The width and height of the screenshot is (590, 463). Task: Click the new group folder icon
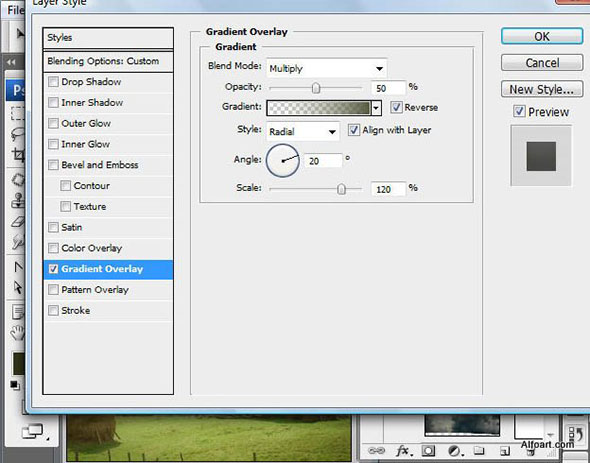pyautogui.click(x=479, y=451)
